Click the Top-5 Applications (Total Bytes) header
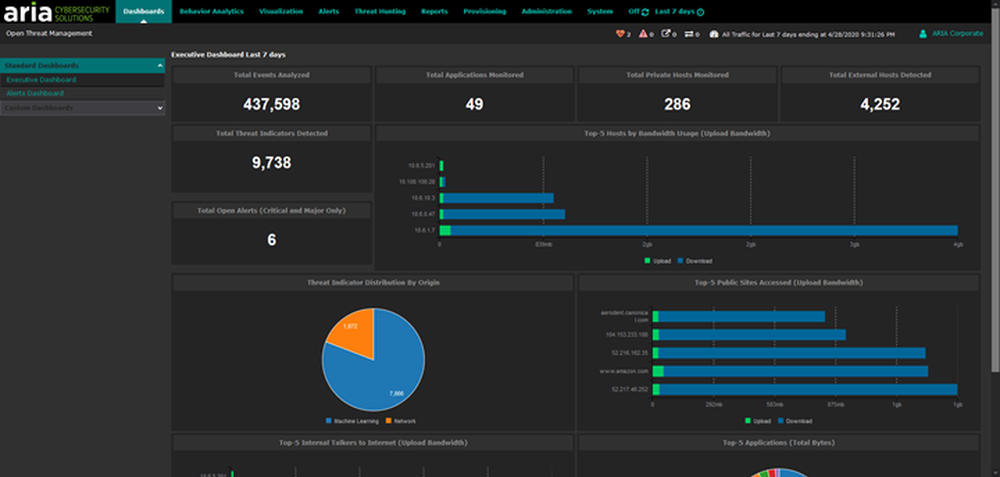Screen dimensions: 1000x477 (779, 443)
